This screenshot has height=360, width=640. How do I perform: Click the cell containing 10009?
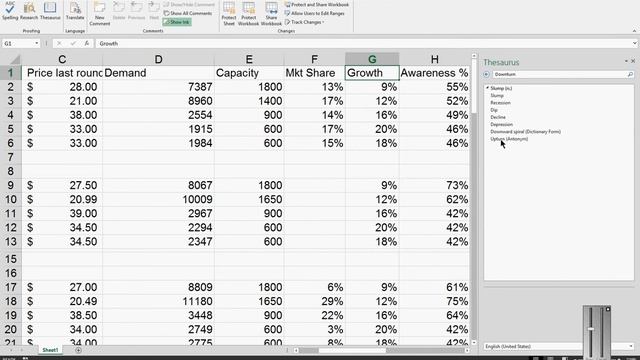pyautogui.click(x=158, y=200)
